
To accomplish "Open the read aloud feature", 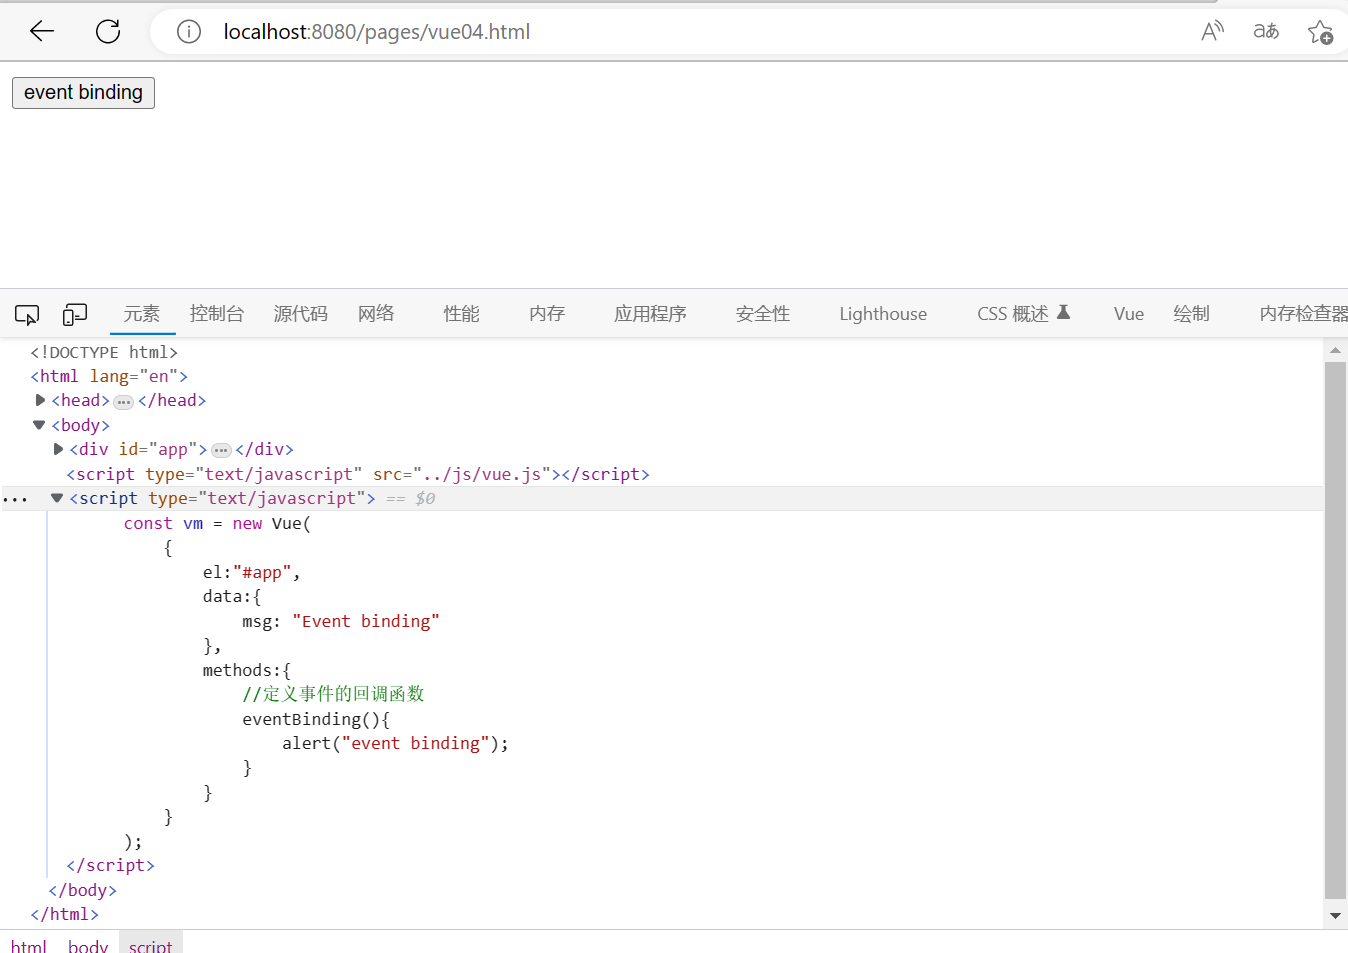I will tap(1211, 31).
